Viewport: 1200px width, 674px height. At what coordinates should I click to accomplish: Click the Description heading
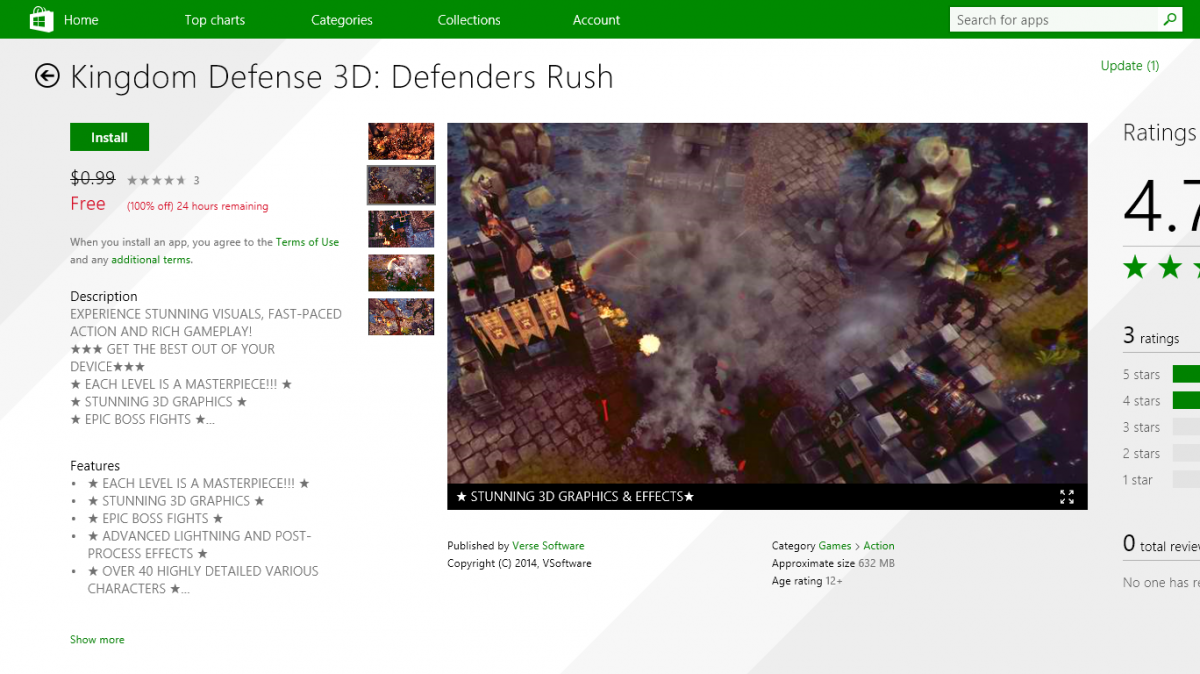[x=104, y=296]
